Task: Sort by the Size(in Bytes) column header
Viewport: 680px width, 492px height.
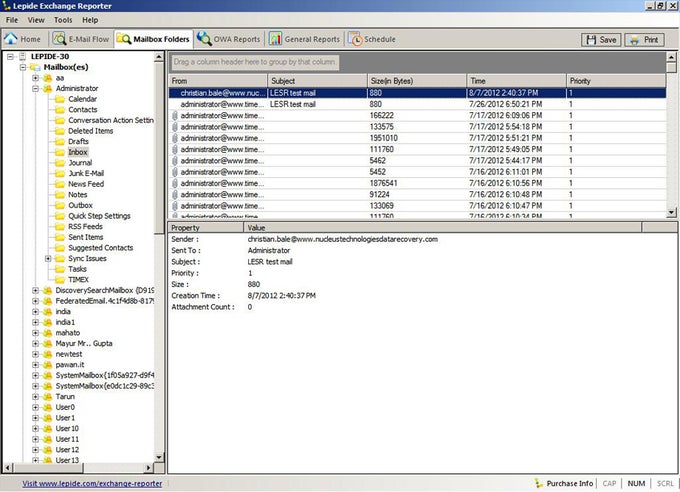Action: pos(416,81)
